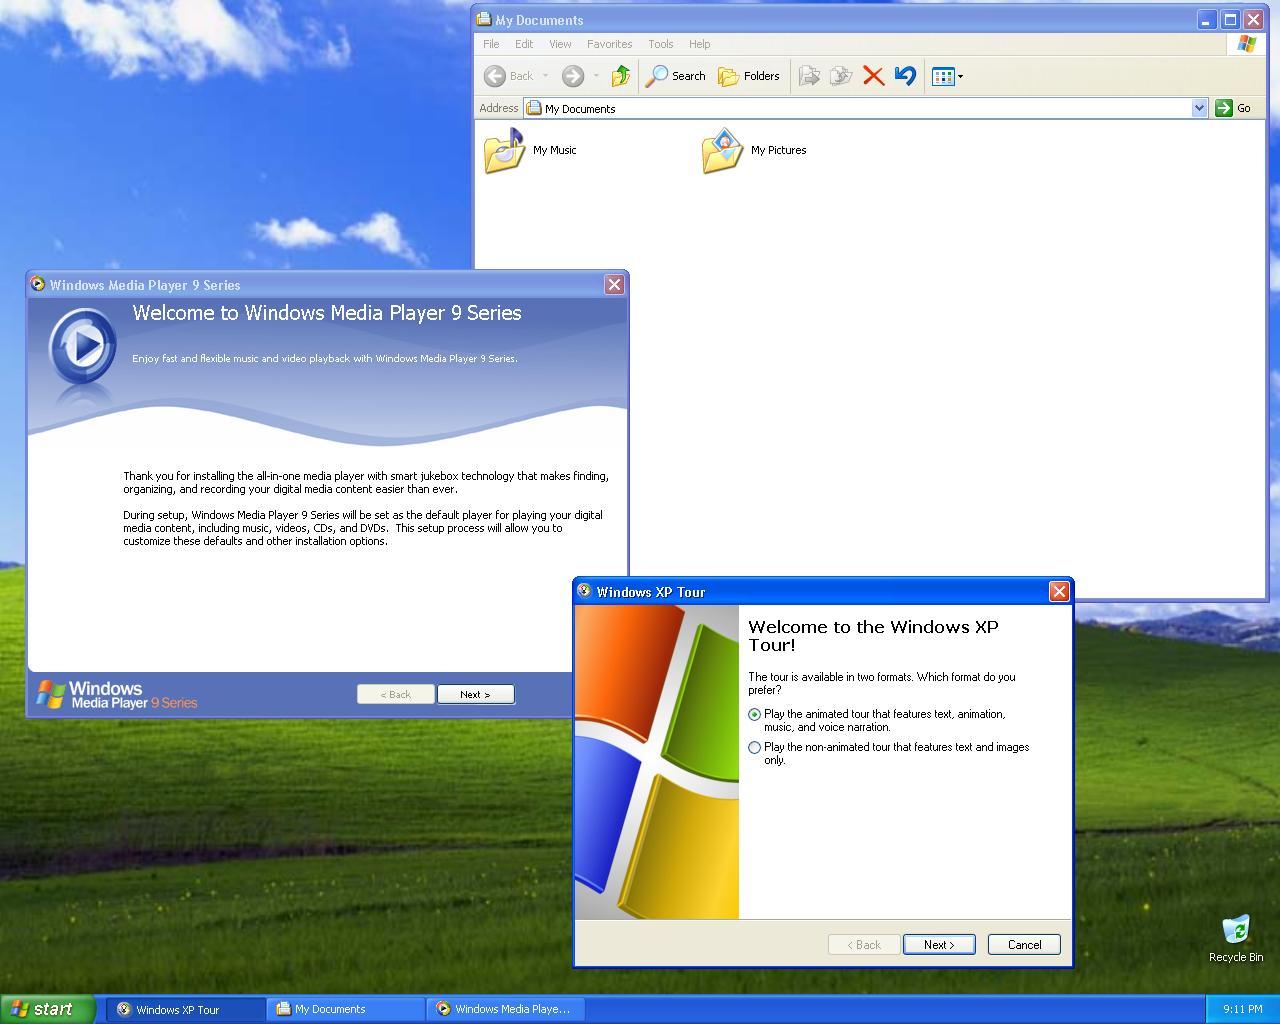Click the large Media Player play logo
This screenshot has height=1024, width=1280.
tap(83, 345)
